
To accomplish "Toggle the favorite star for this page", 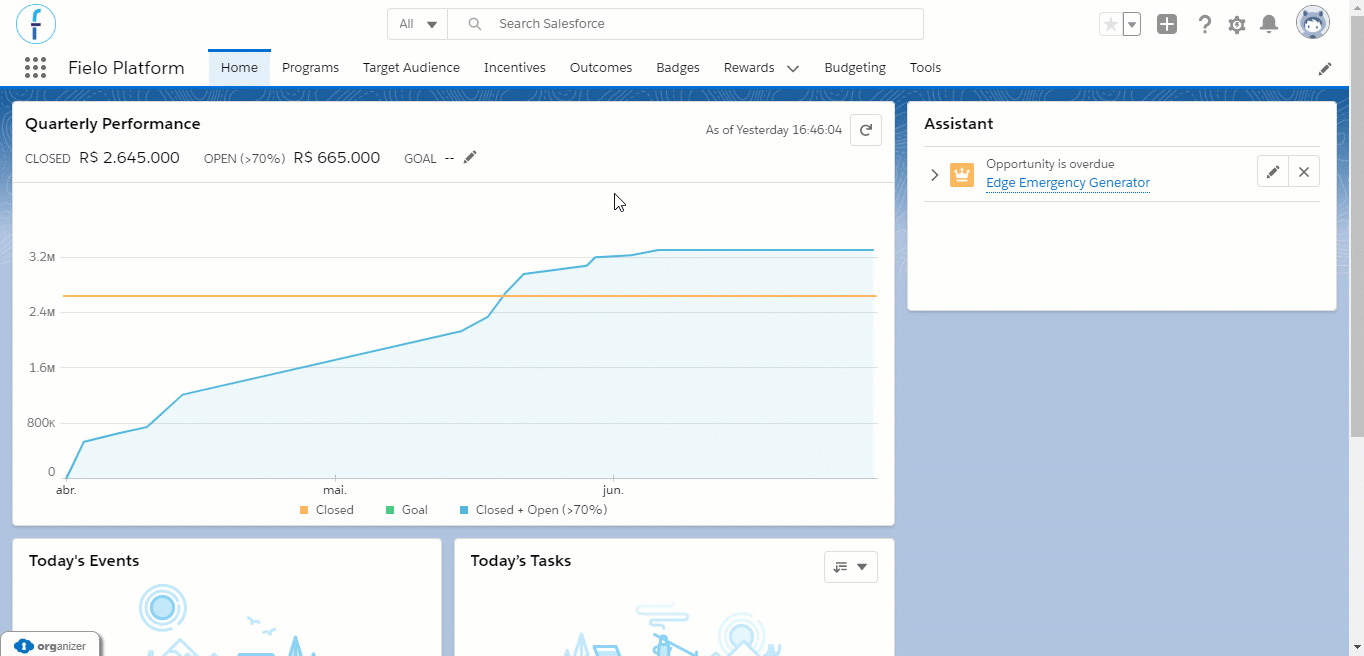I will [x=1110, y=24].
